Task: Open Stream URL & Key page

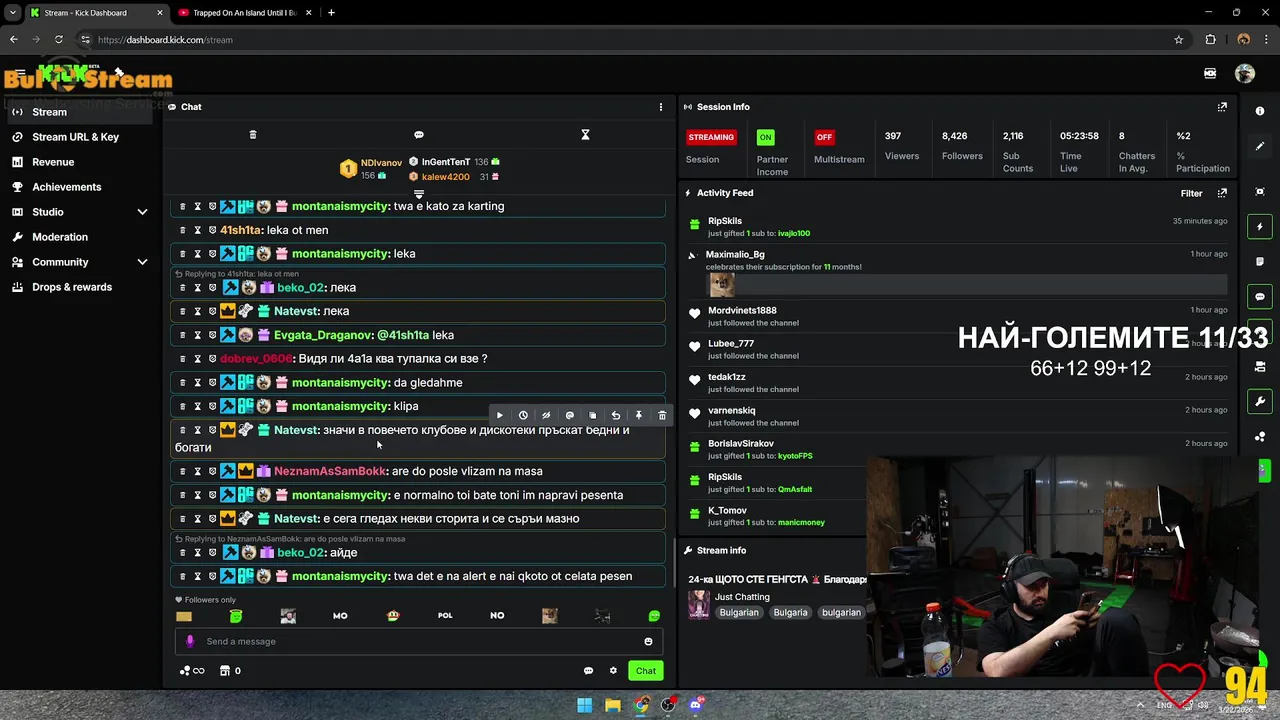Action: (75, 137)
